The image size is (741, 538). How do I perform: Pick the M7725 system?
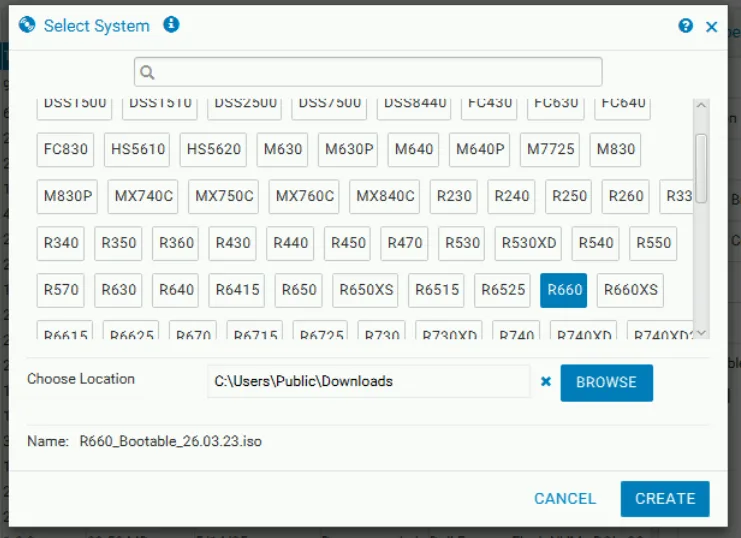tap(550, 149)
